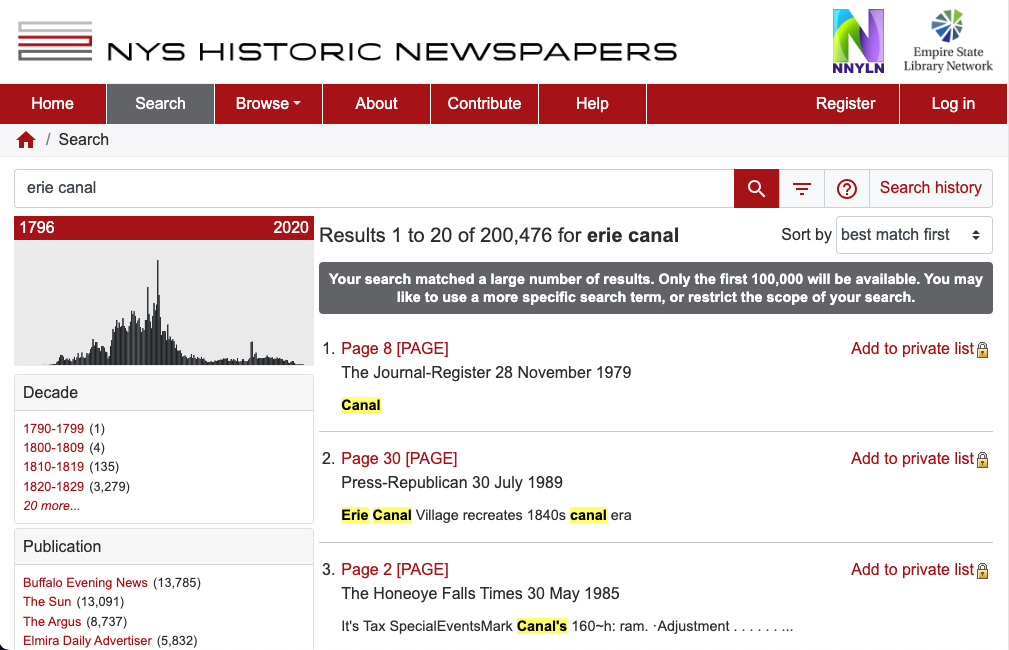This screenshot has height=650, width=1009.
Task: Click the '2020' end year label
Action: (x=291, y=228)
